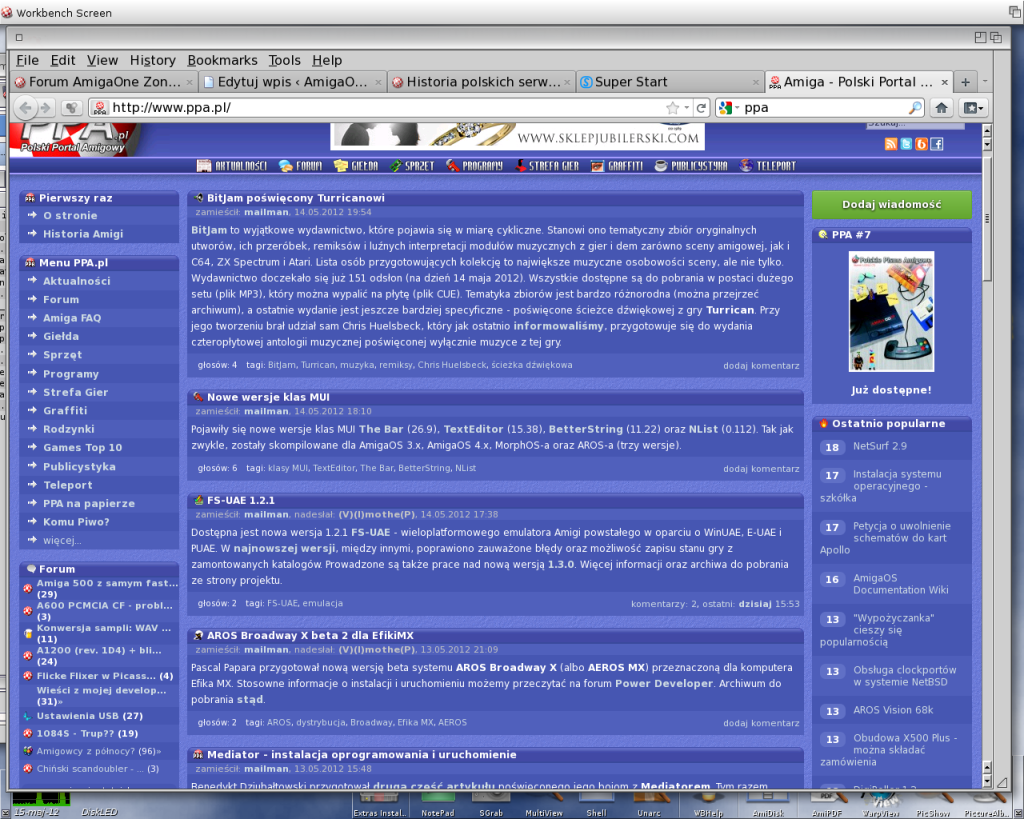Click the page vertical scrollbar down arrow
Viewport: 1024px width, 819px height.
[987, 780]
